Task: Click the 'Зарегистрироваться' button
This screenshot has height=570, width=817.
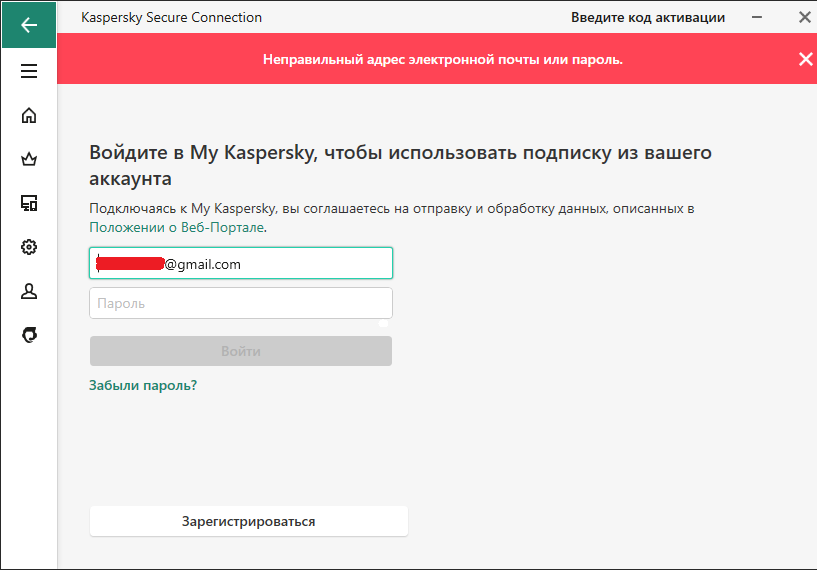Action: click(249, 521)
